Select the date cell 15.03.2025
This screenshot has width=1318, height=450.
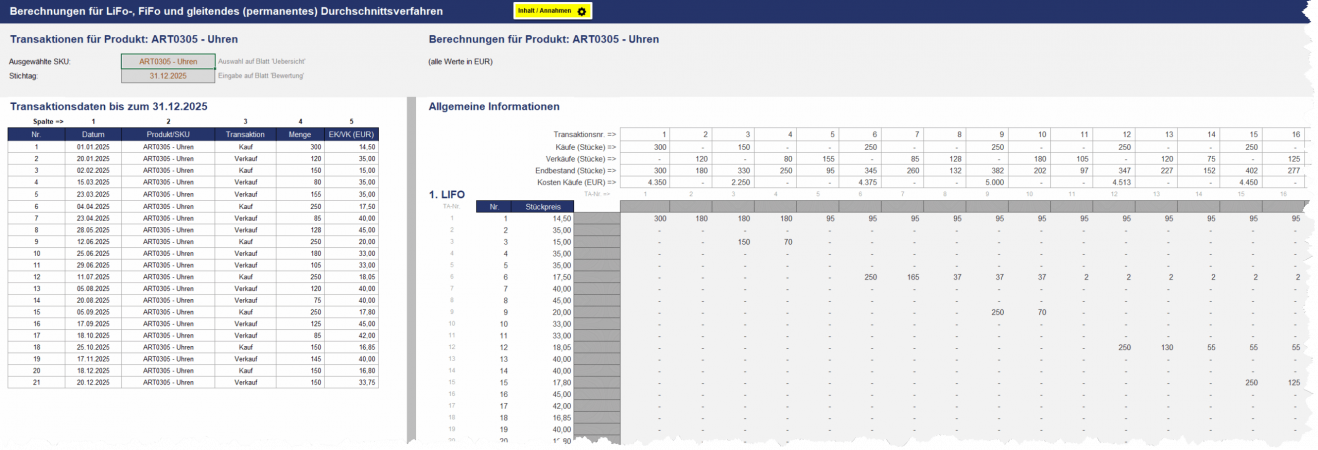93,182
